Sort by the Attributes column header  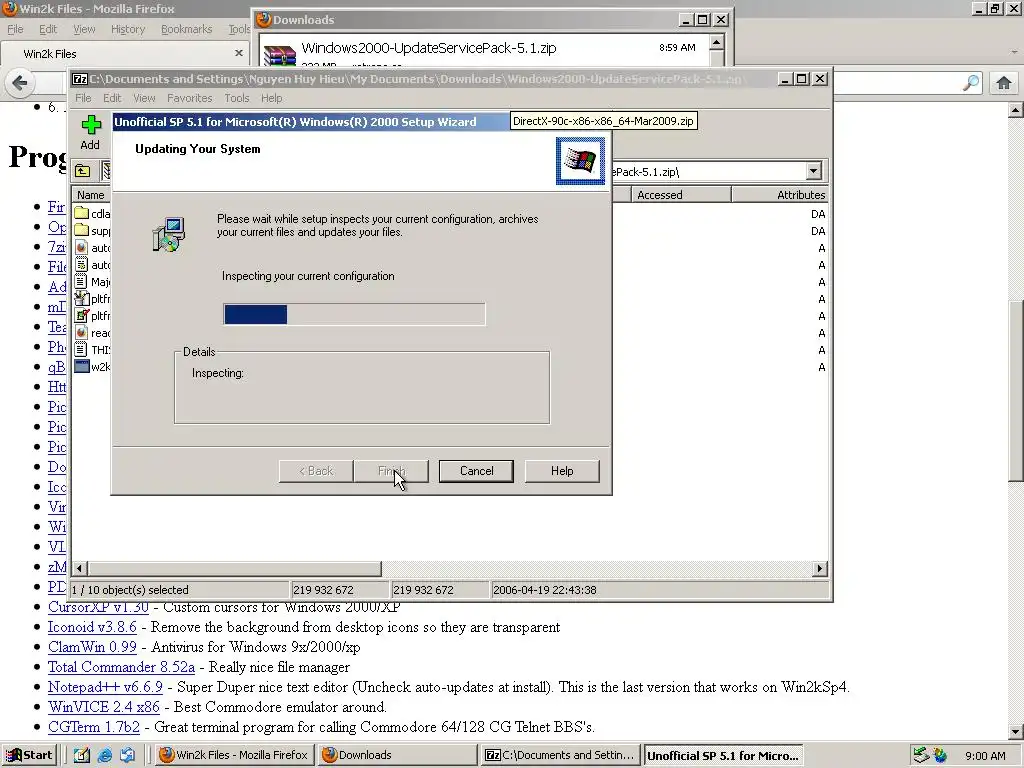coord(780,195)
